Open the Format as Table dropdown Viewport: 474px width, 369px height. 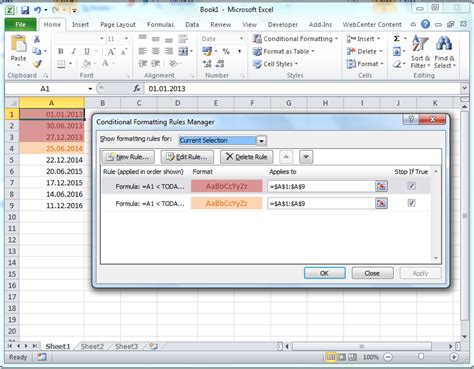coord(283,51)
